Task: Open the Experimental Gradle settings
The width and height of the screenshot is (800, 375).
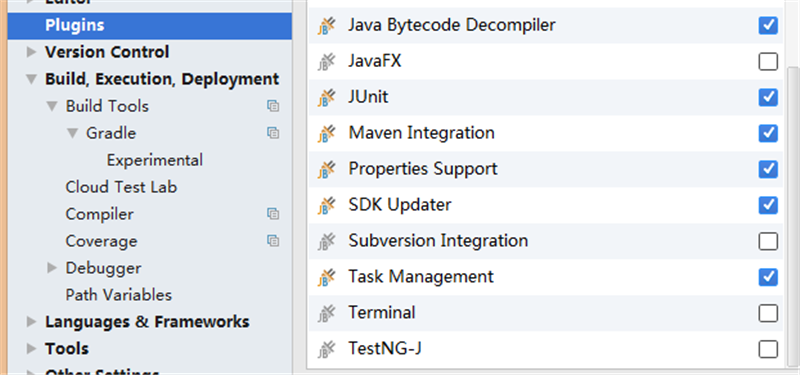Action: tap(155, 160)
